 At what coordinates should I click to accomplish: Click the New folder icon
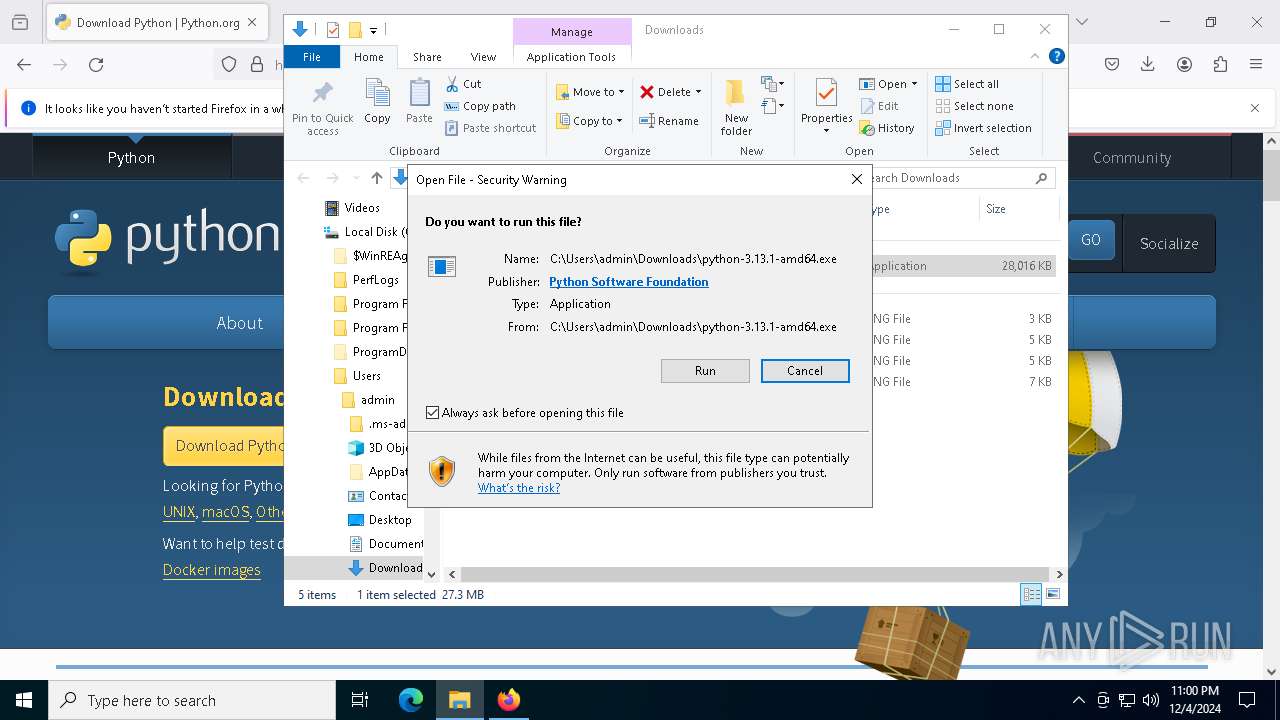[x=736, y=93]
